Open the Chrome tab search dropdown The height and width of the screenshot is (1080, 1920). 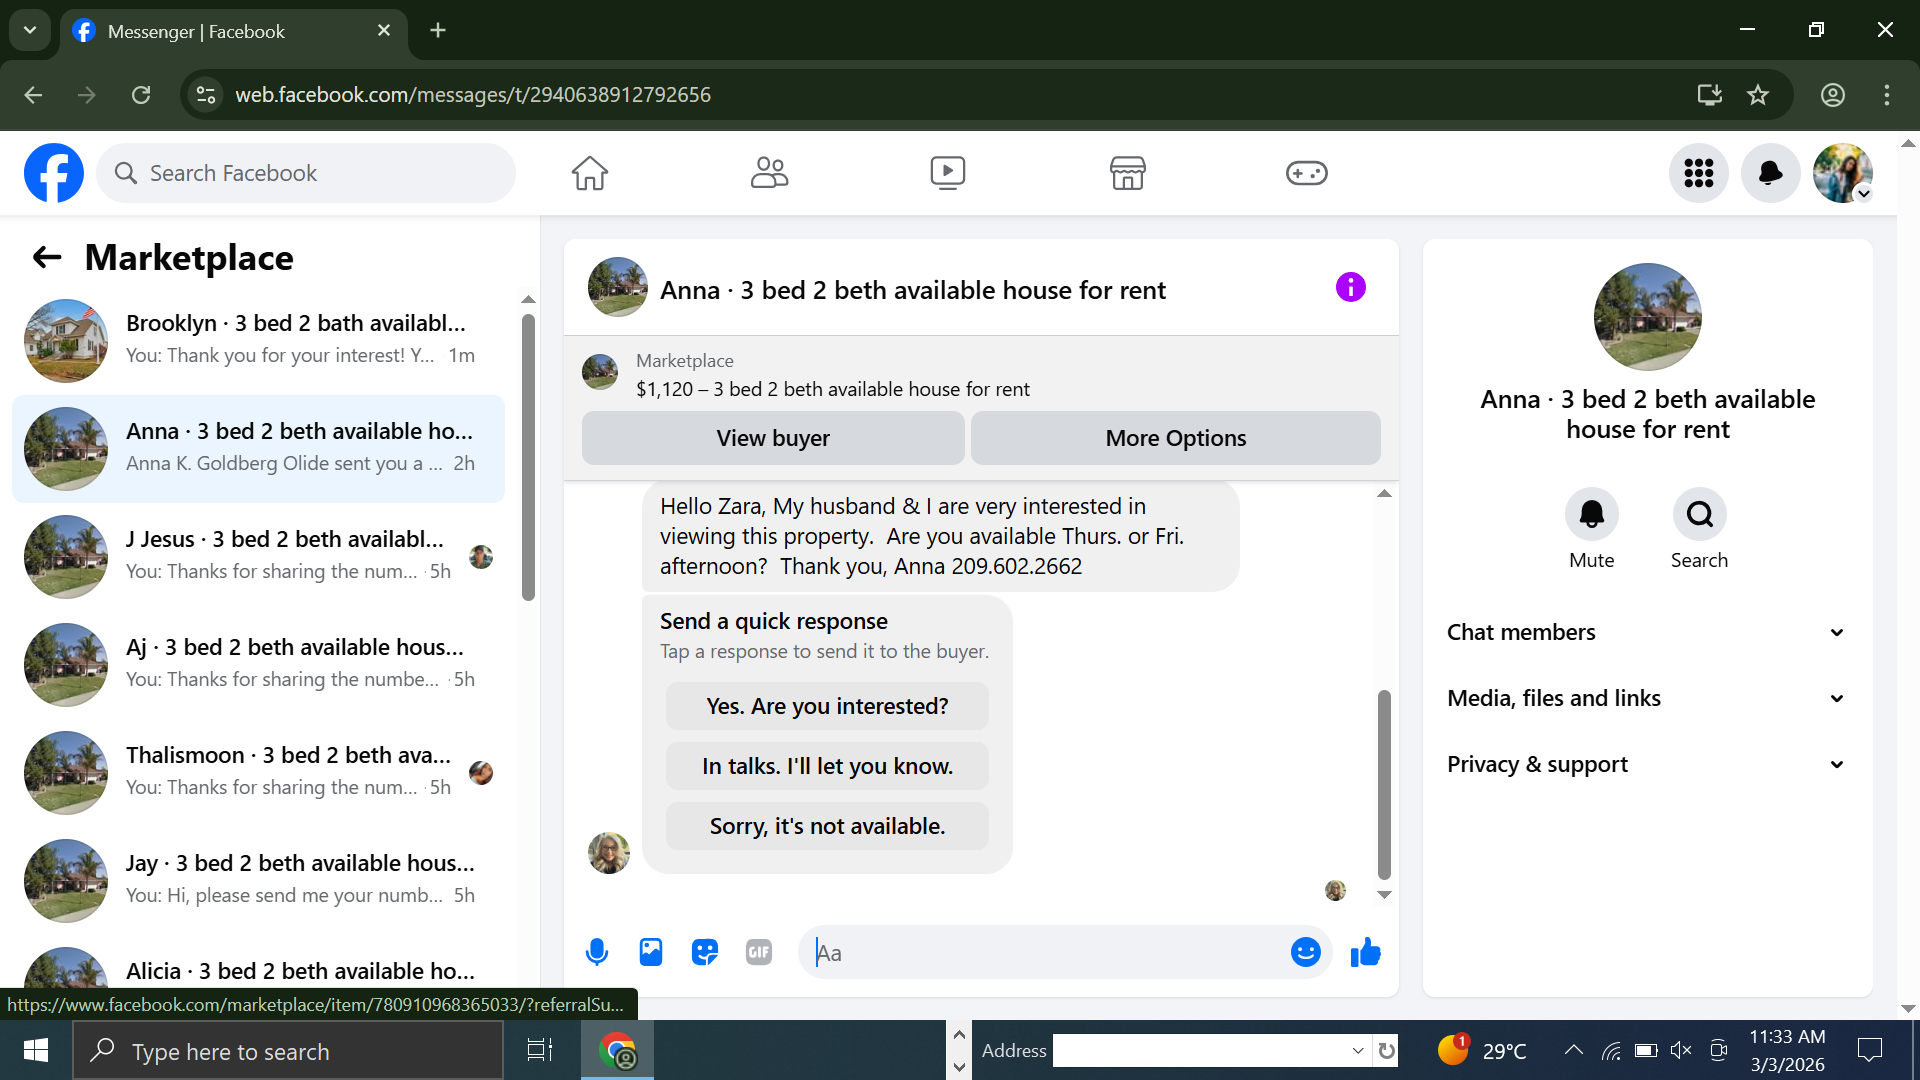30,30
